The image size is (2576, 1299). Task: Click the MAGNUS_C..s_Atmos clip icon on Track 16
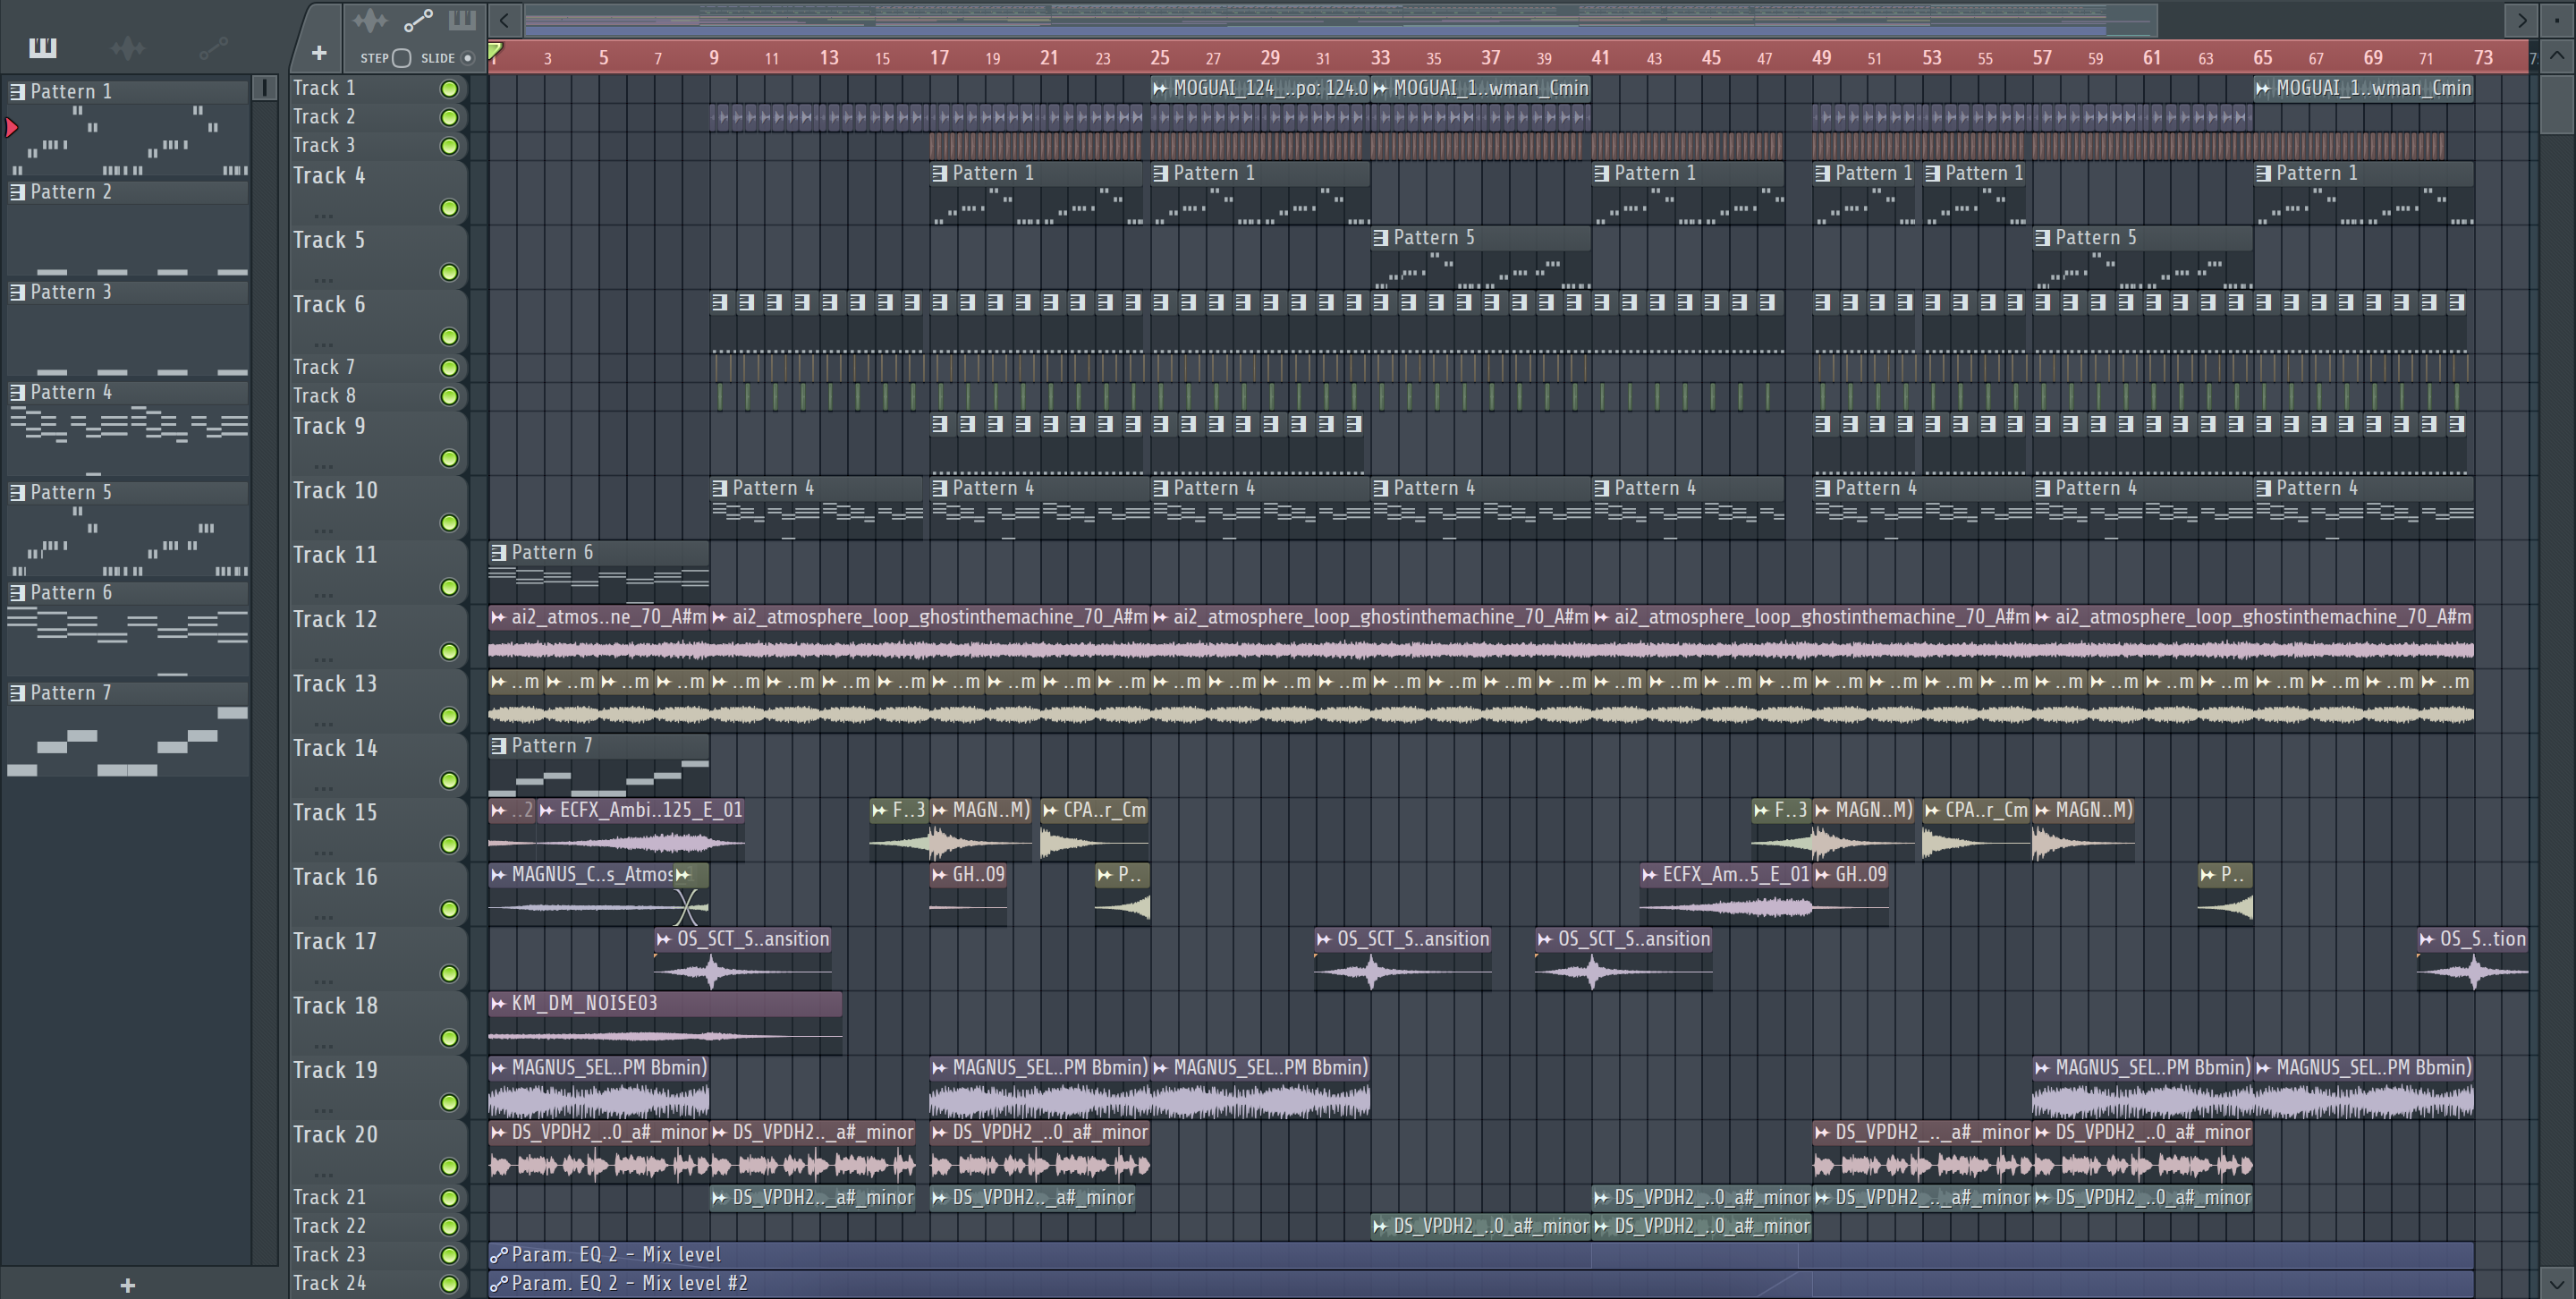tap(498, 875)
